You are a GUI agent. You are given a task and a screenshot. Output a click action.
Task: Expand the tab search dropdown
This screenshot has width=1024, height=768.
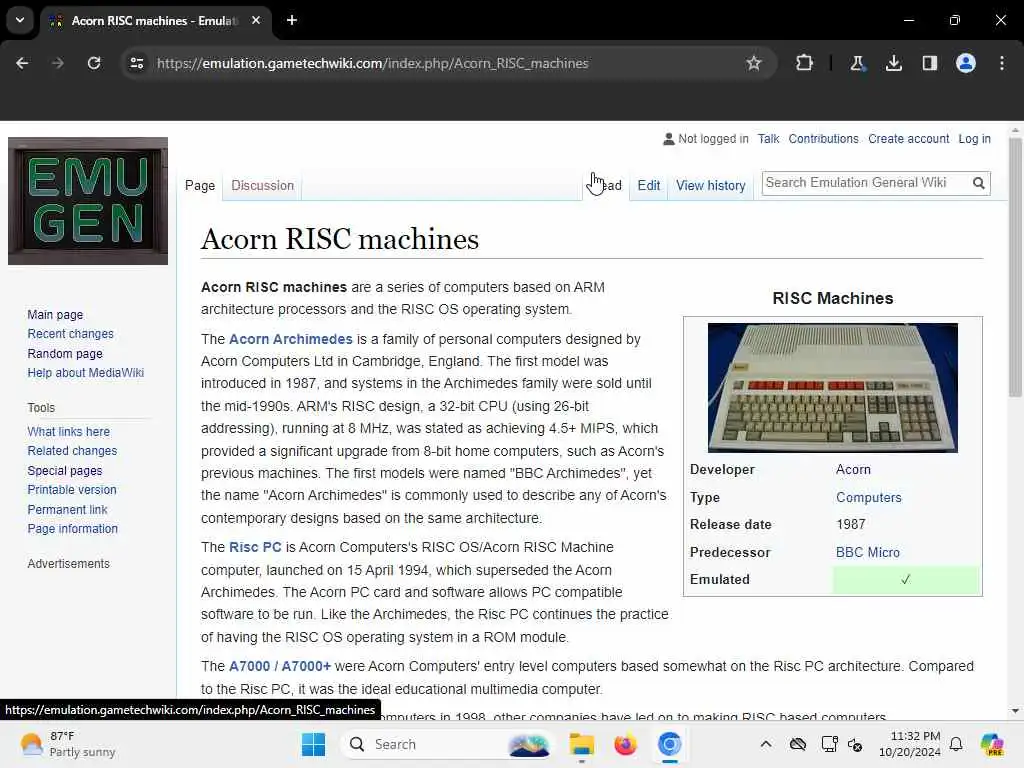coord(20,20)
